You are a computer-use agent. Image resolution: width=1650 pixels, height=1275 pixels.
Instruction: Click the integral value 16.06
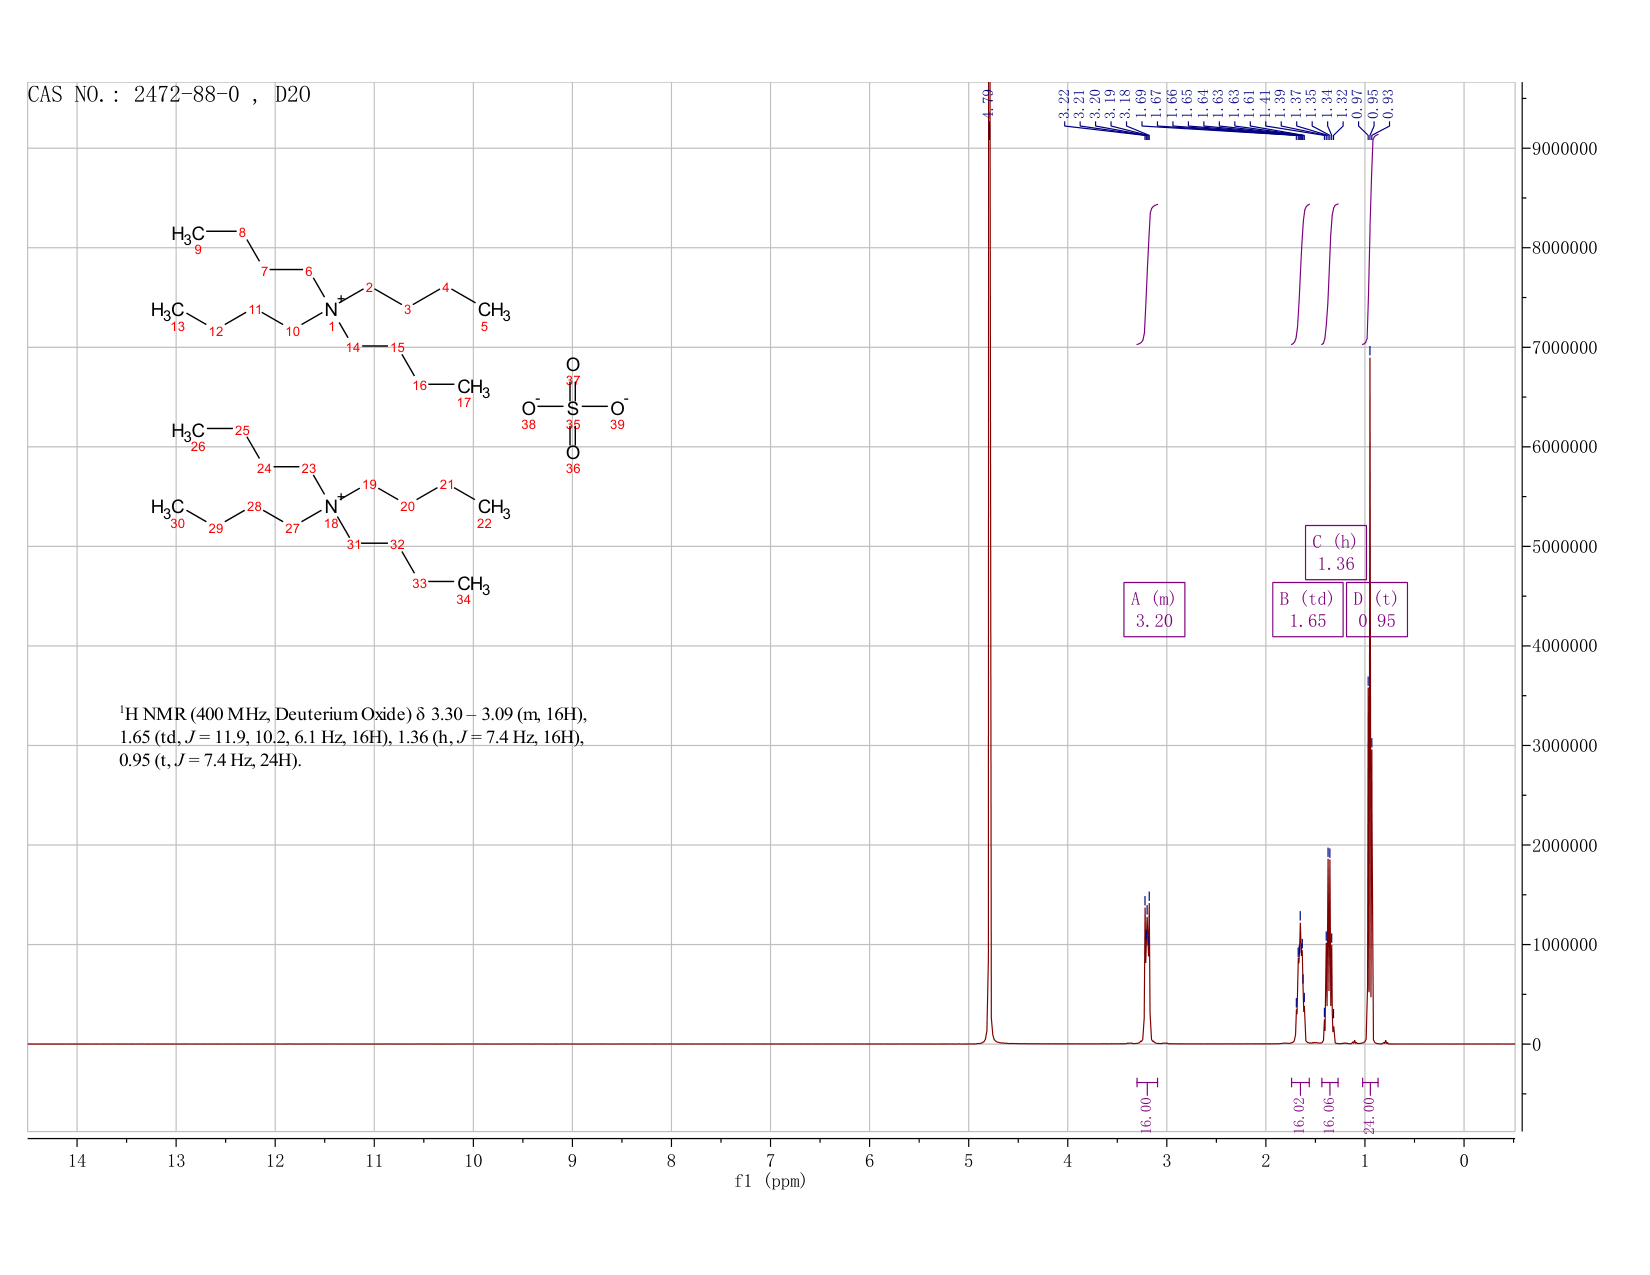(x=1330, y=1114)
